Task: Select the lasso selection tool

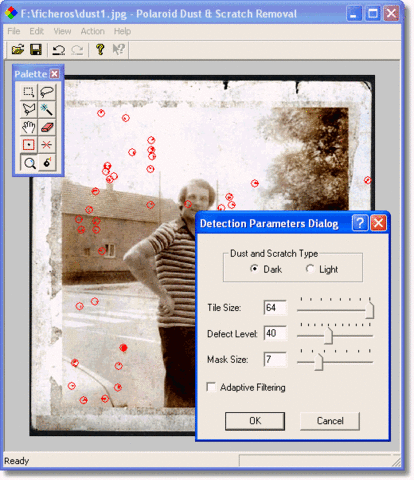Action: tap(47, 92)
